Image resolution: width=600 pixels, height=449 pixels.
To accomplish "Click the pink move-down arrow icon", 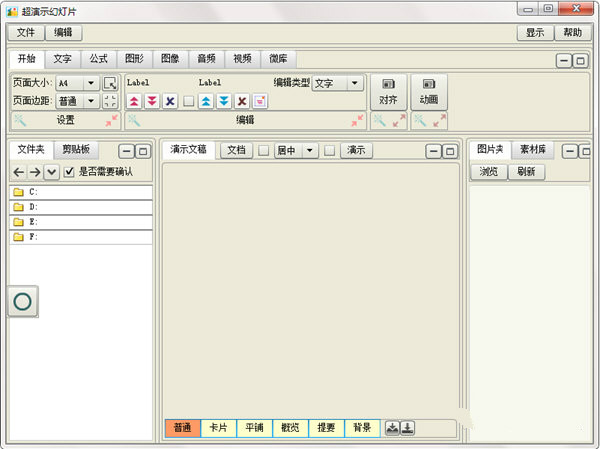I will click(152, 101).
